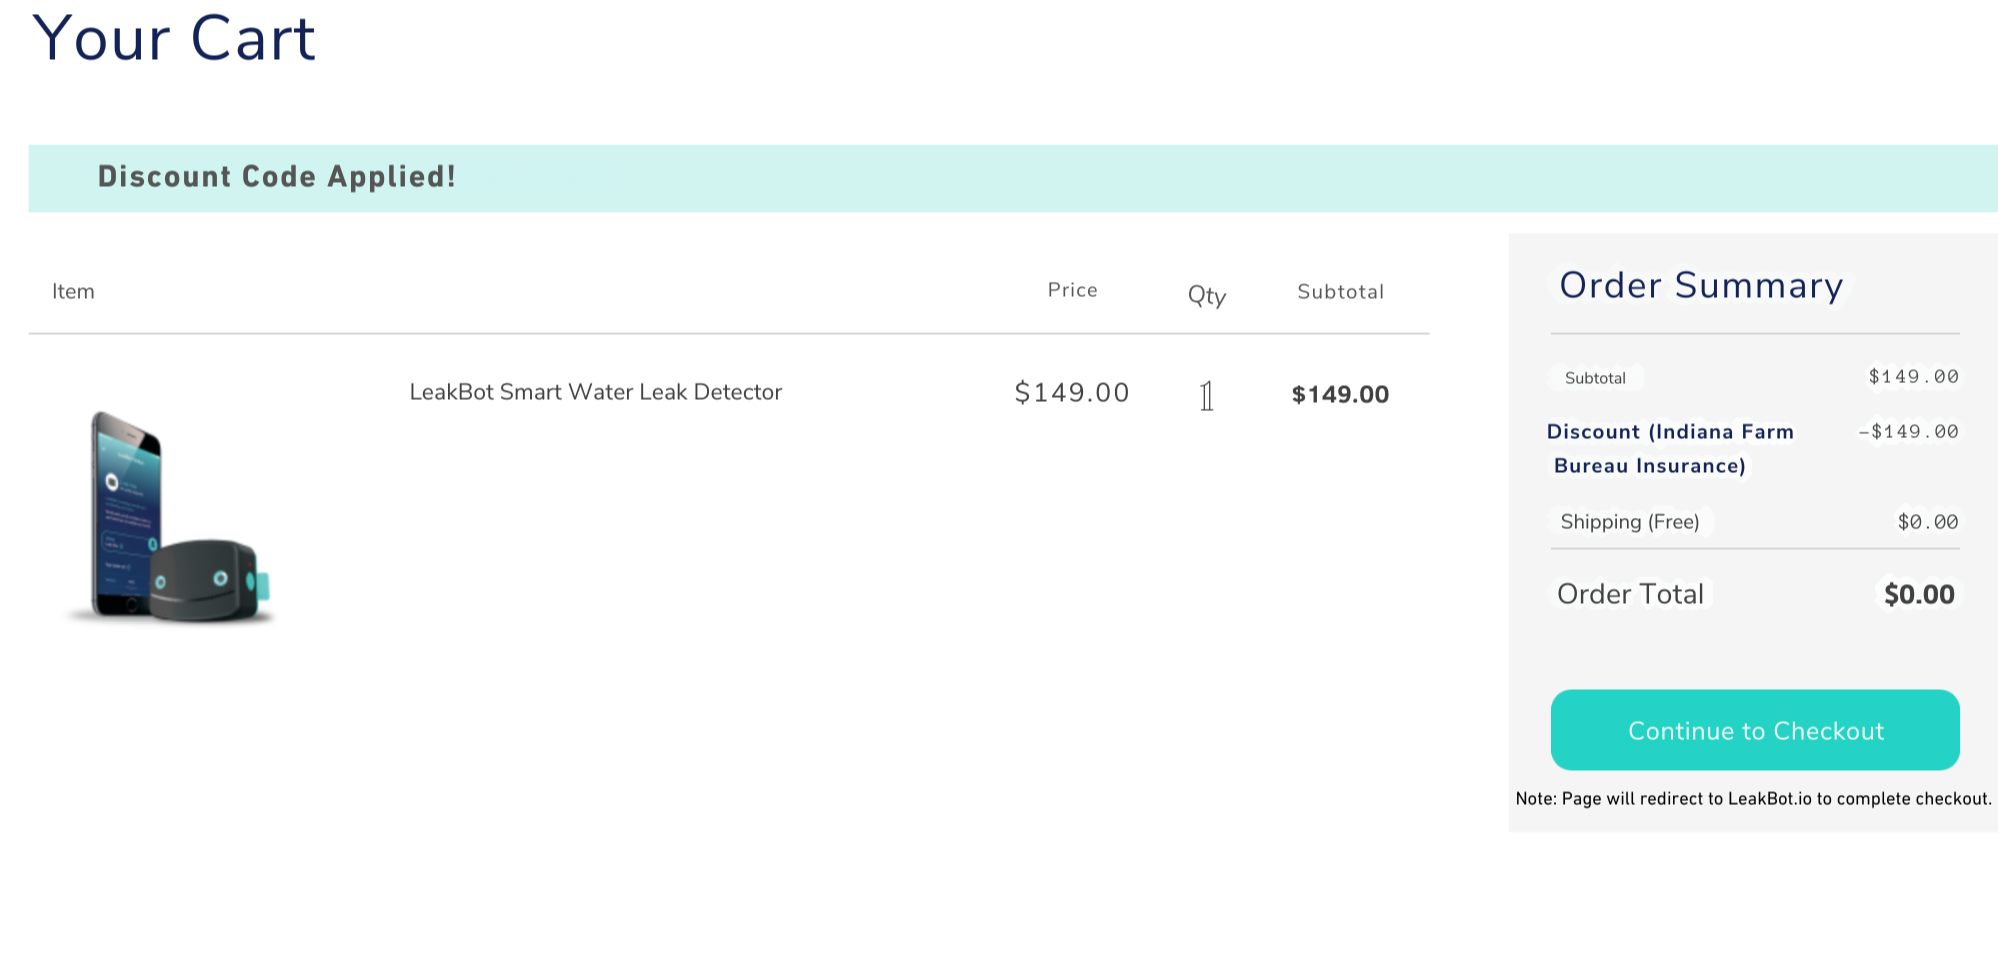Click the shipping amount $0.00

coord(1928,522)
